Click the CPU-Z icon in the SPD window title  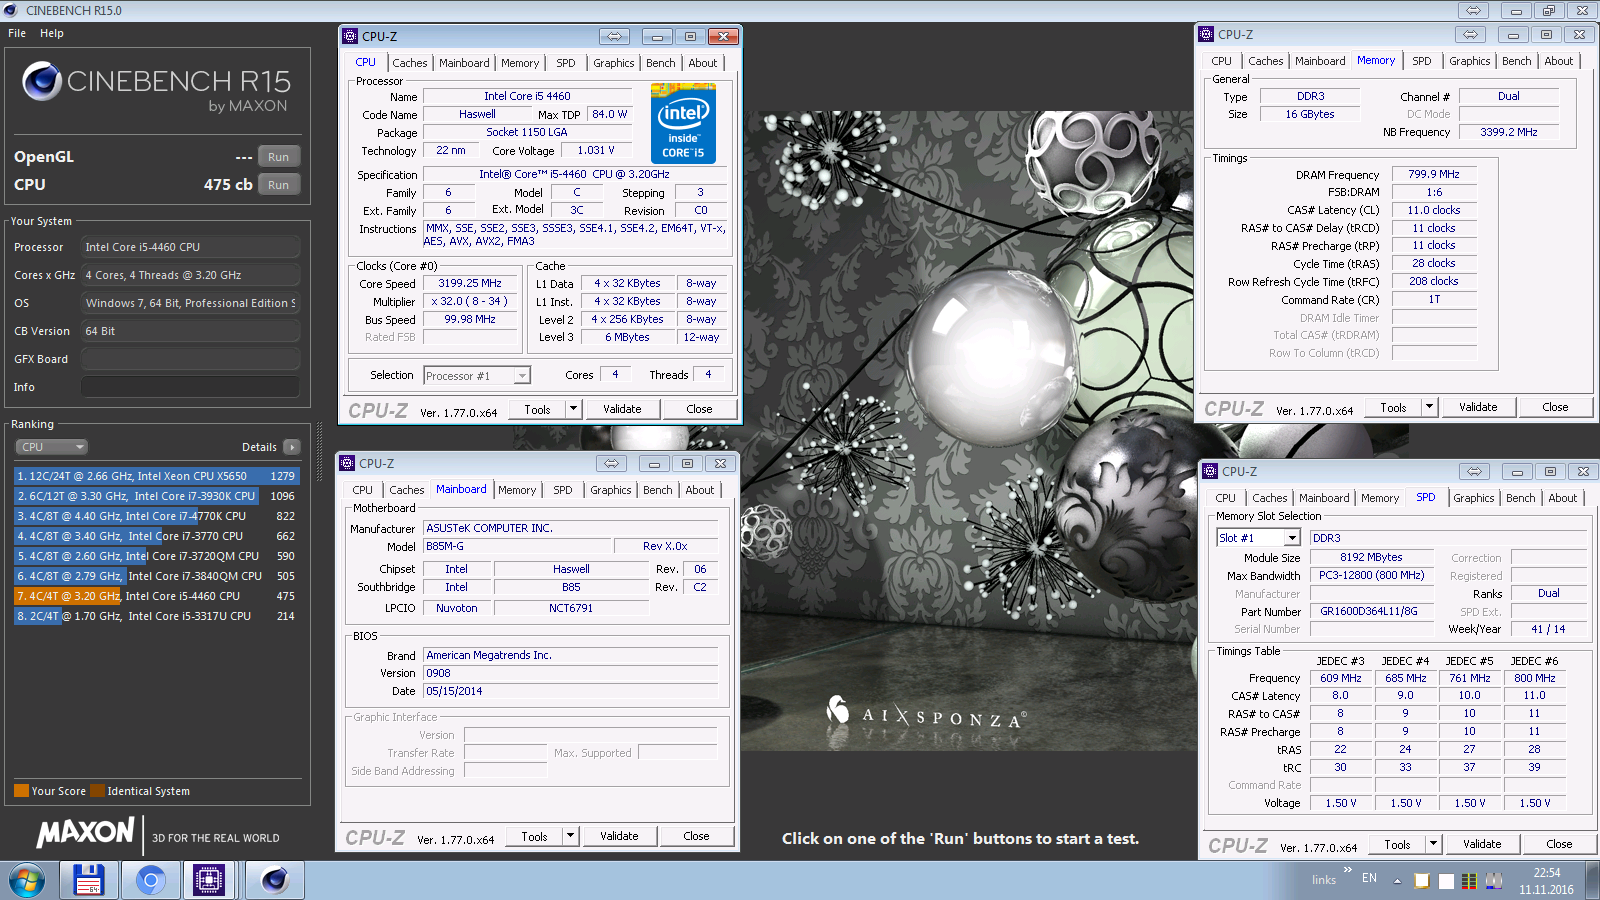click(1210, 471)
